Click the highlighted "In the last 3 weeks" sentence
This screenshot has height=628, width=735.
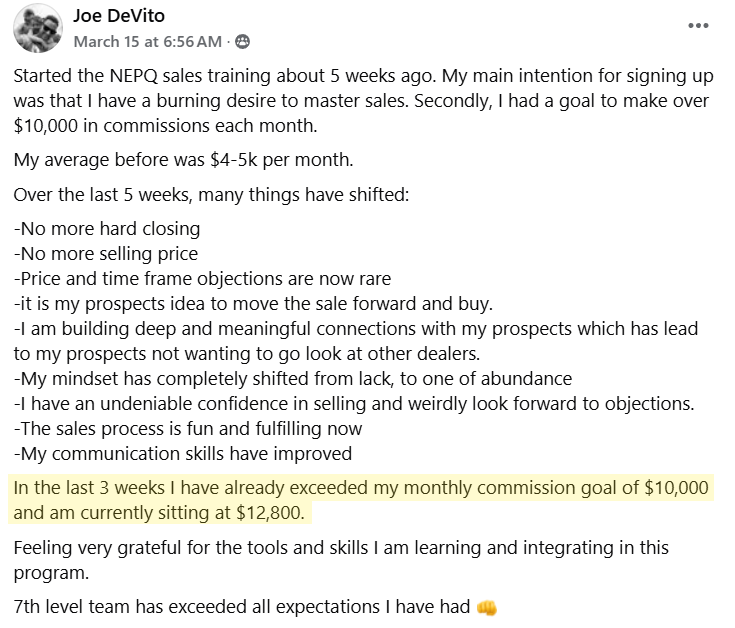360,489
